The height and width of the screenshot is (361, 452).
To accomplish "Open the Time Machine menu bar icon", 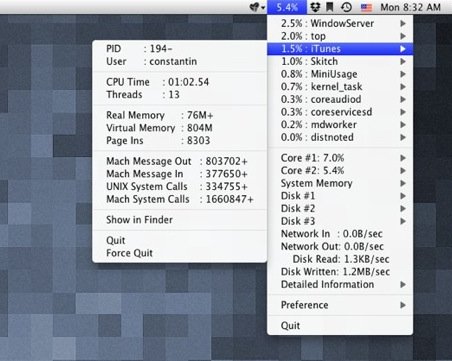I will (346, 7).
